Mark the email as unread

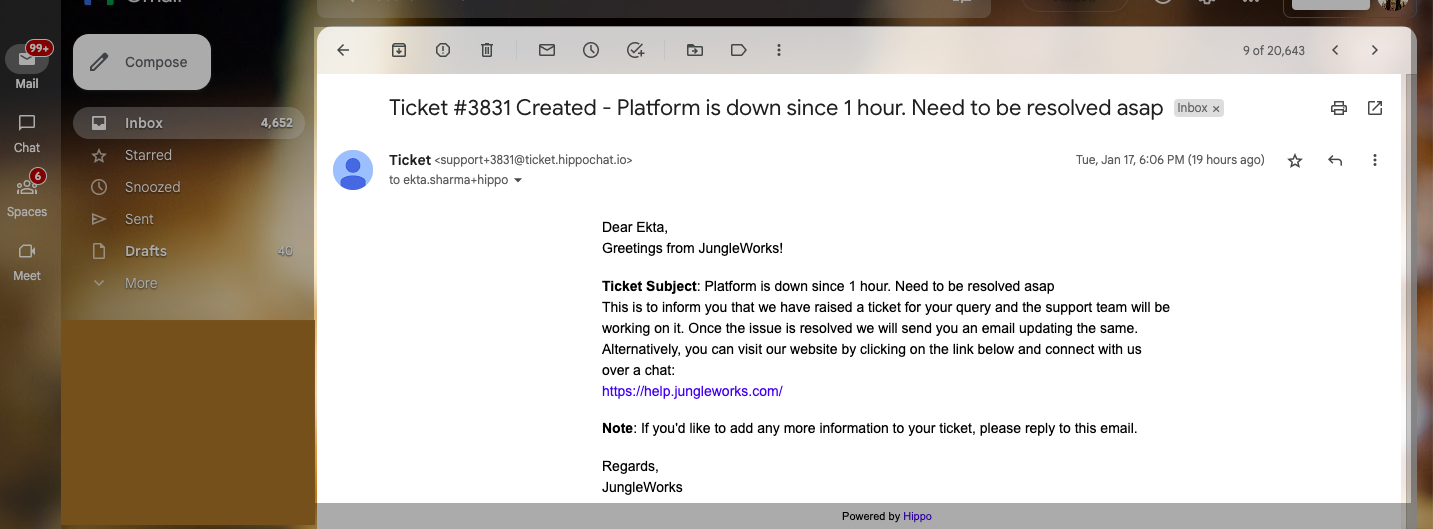pyautogui.click(x=547, y=50)
